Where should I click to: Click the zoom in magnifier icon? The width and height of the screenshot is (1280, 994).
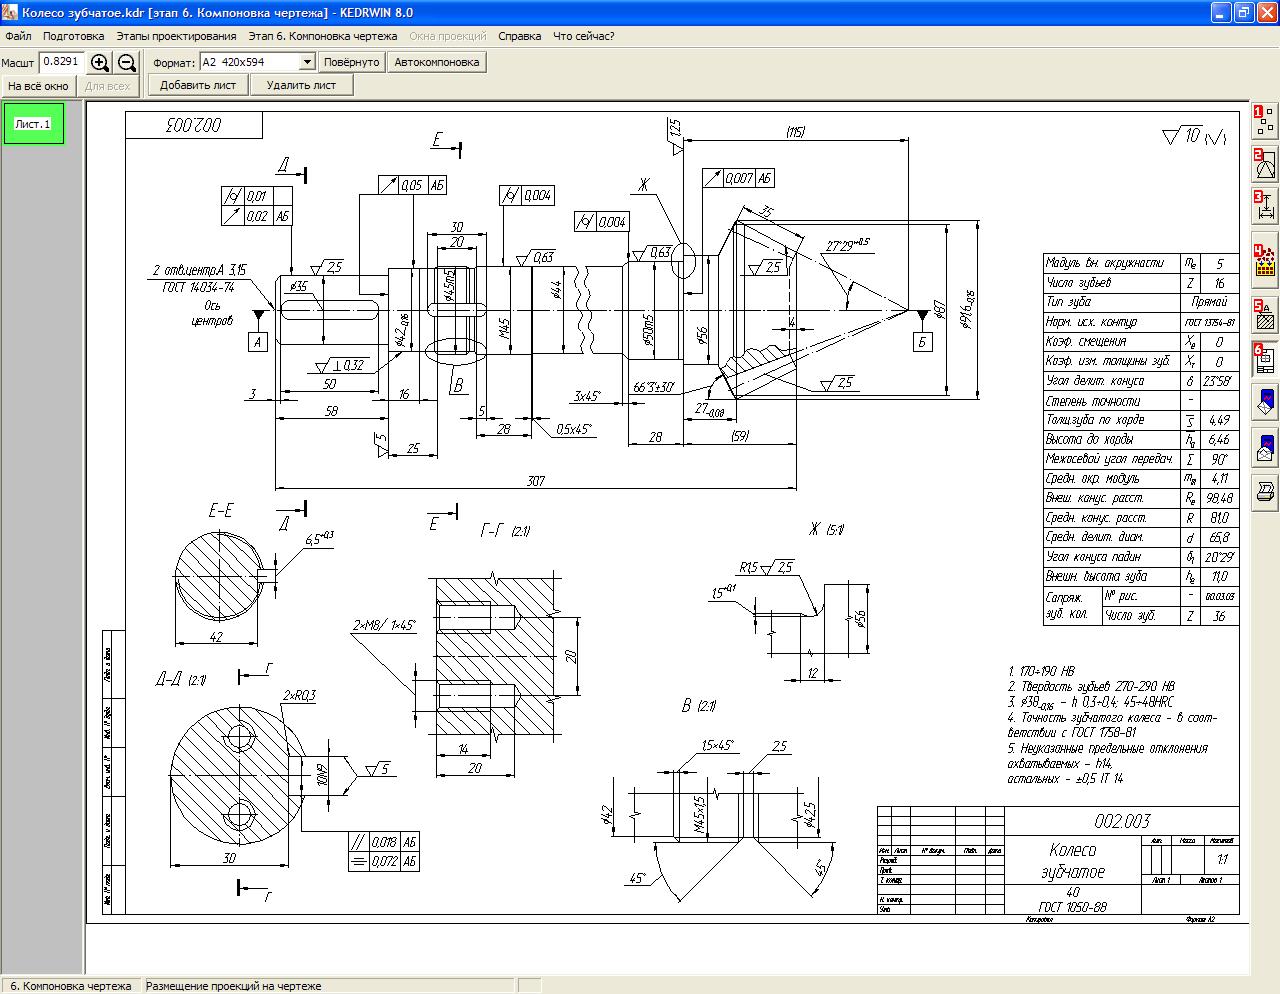coord(100,62)
